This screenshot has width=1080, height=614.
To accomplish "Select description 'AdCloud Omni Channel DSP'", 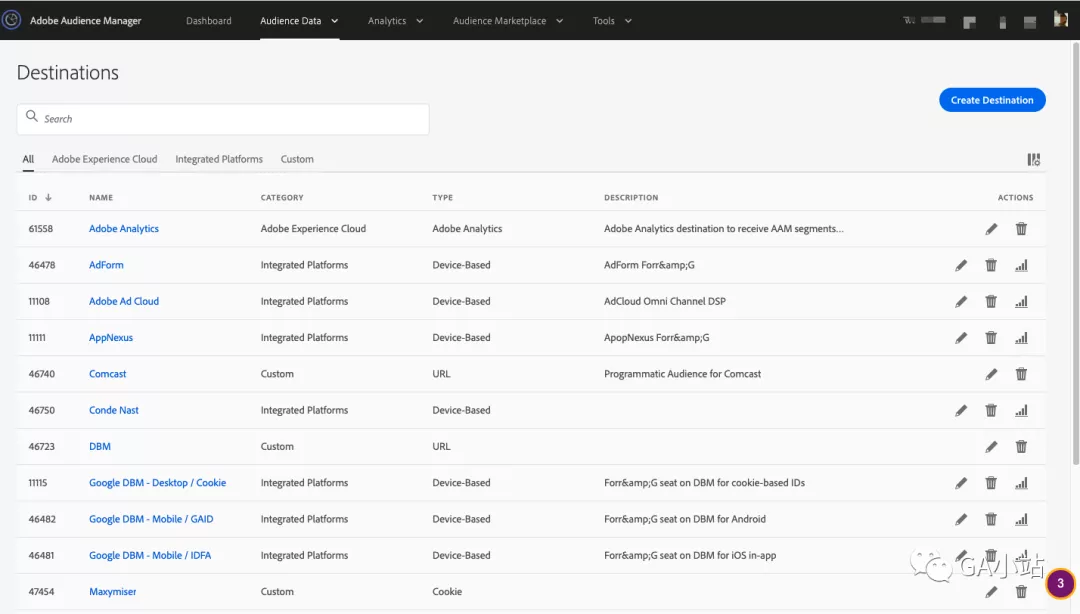I will click(665, 301).
